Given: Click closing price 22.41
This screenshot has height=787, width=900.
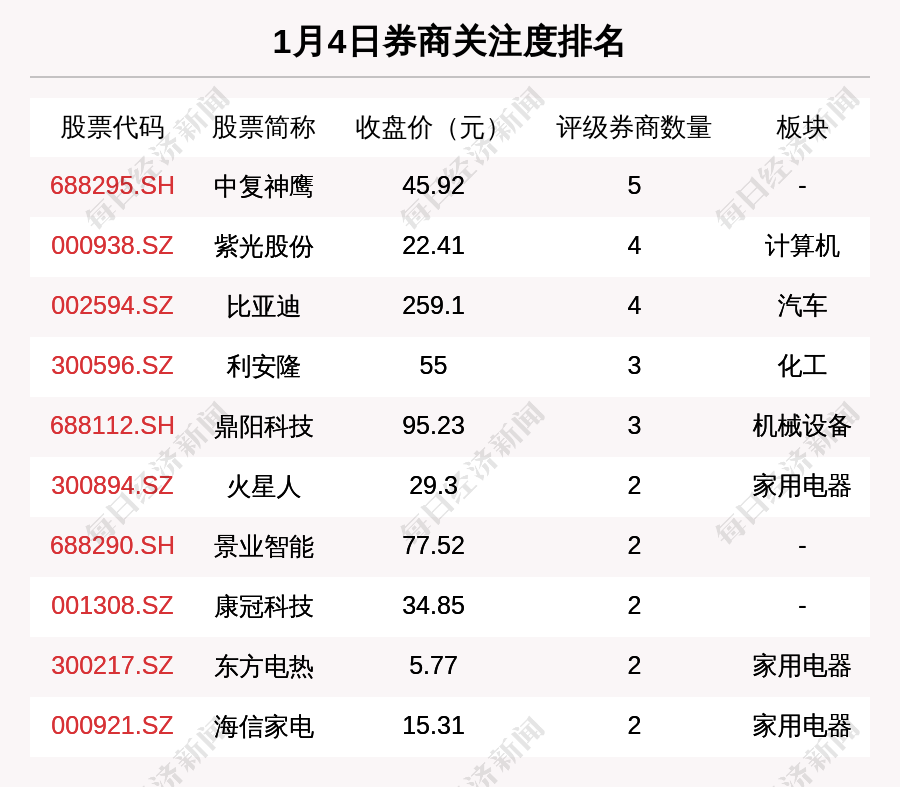Looking at the screenshot, I should pyautogui.click(x=433, y=246).
